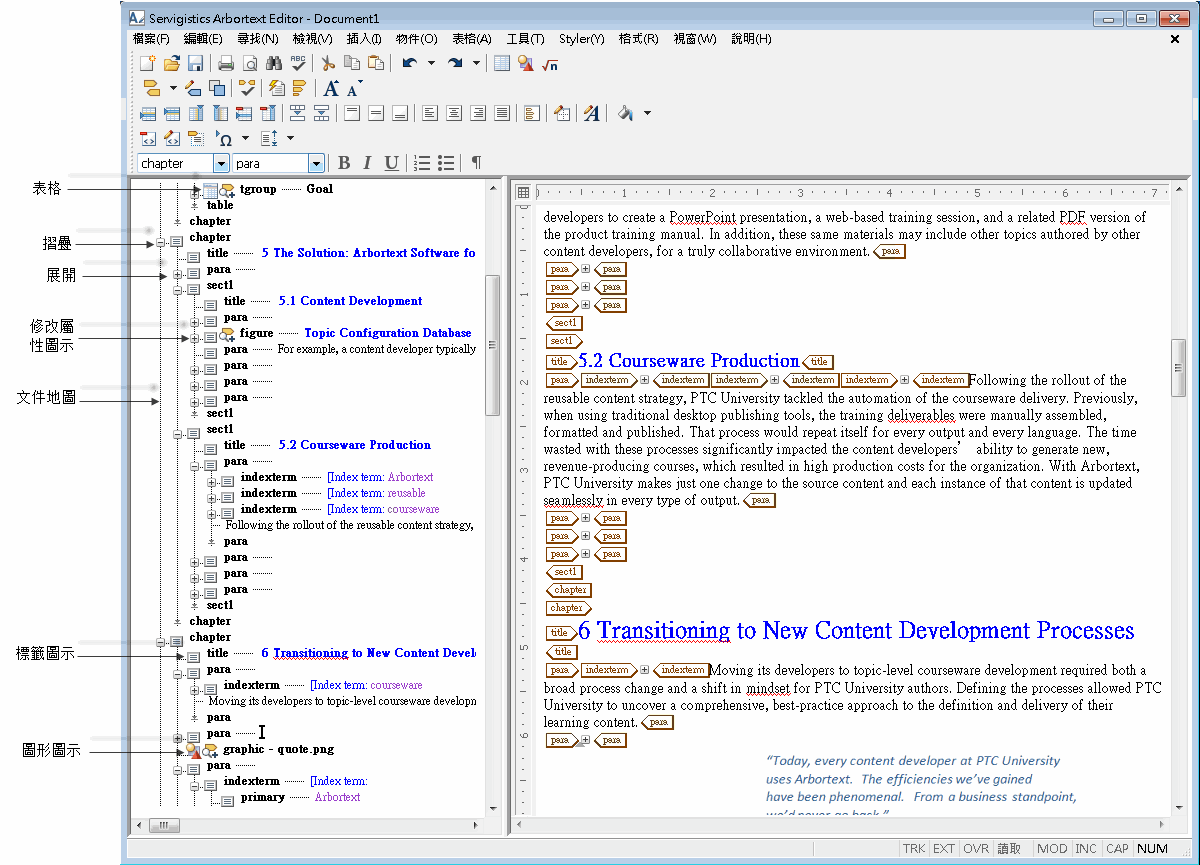This screenshot has width=1200, height=865.
Task: Collapse the chapter node above title 5
Action: [160, 242]
